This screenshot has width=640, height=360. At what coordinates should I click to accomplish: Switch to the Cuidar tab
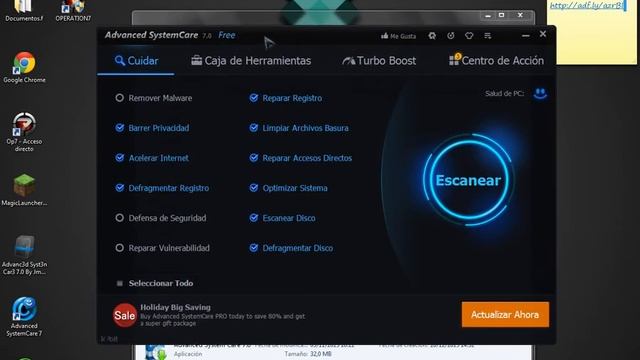click(x=136, y=61)
